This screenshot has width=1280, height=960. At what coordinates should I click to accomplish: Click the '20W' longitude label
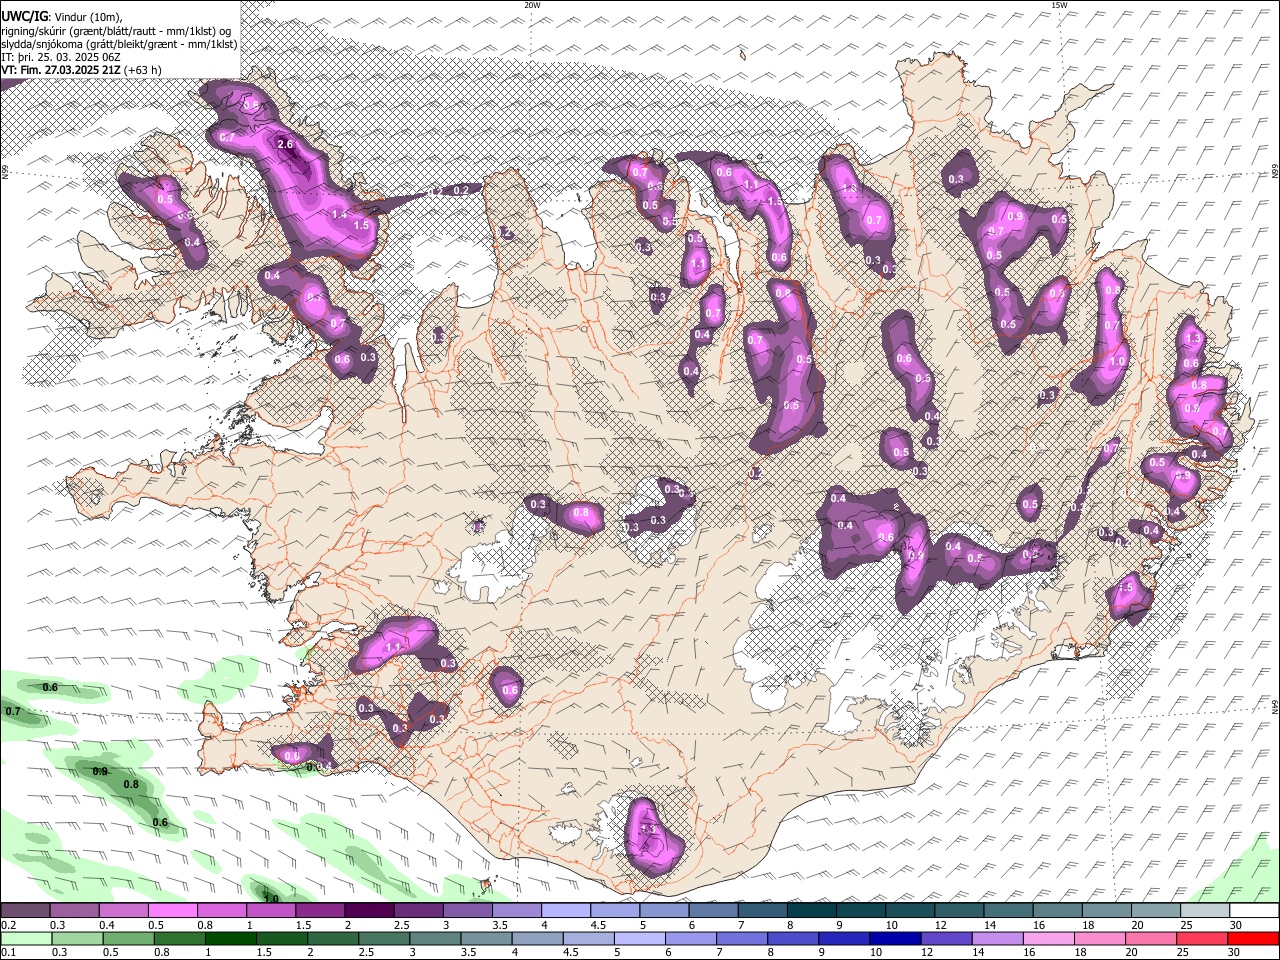(532, 5)
